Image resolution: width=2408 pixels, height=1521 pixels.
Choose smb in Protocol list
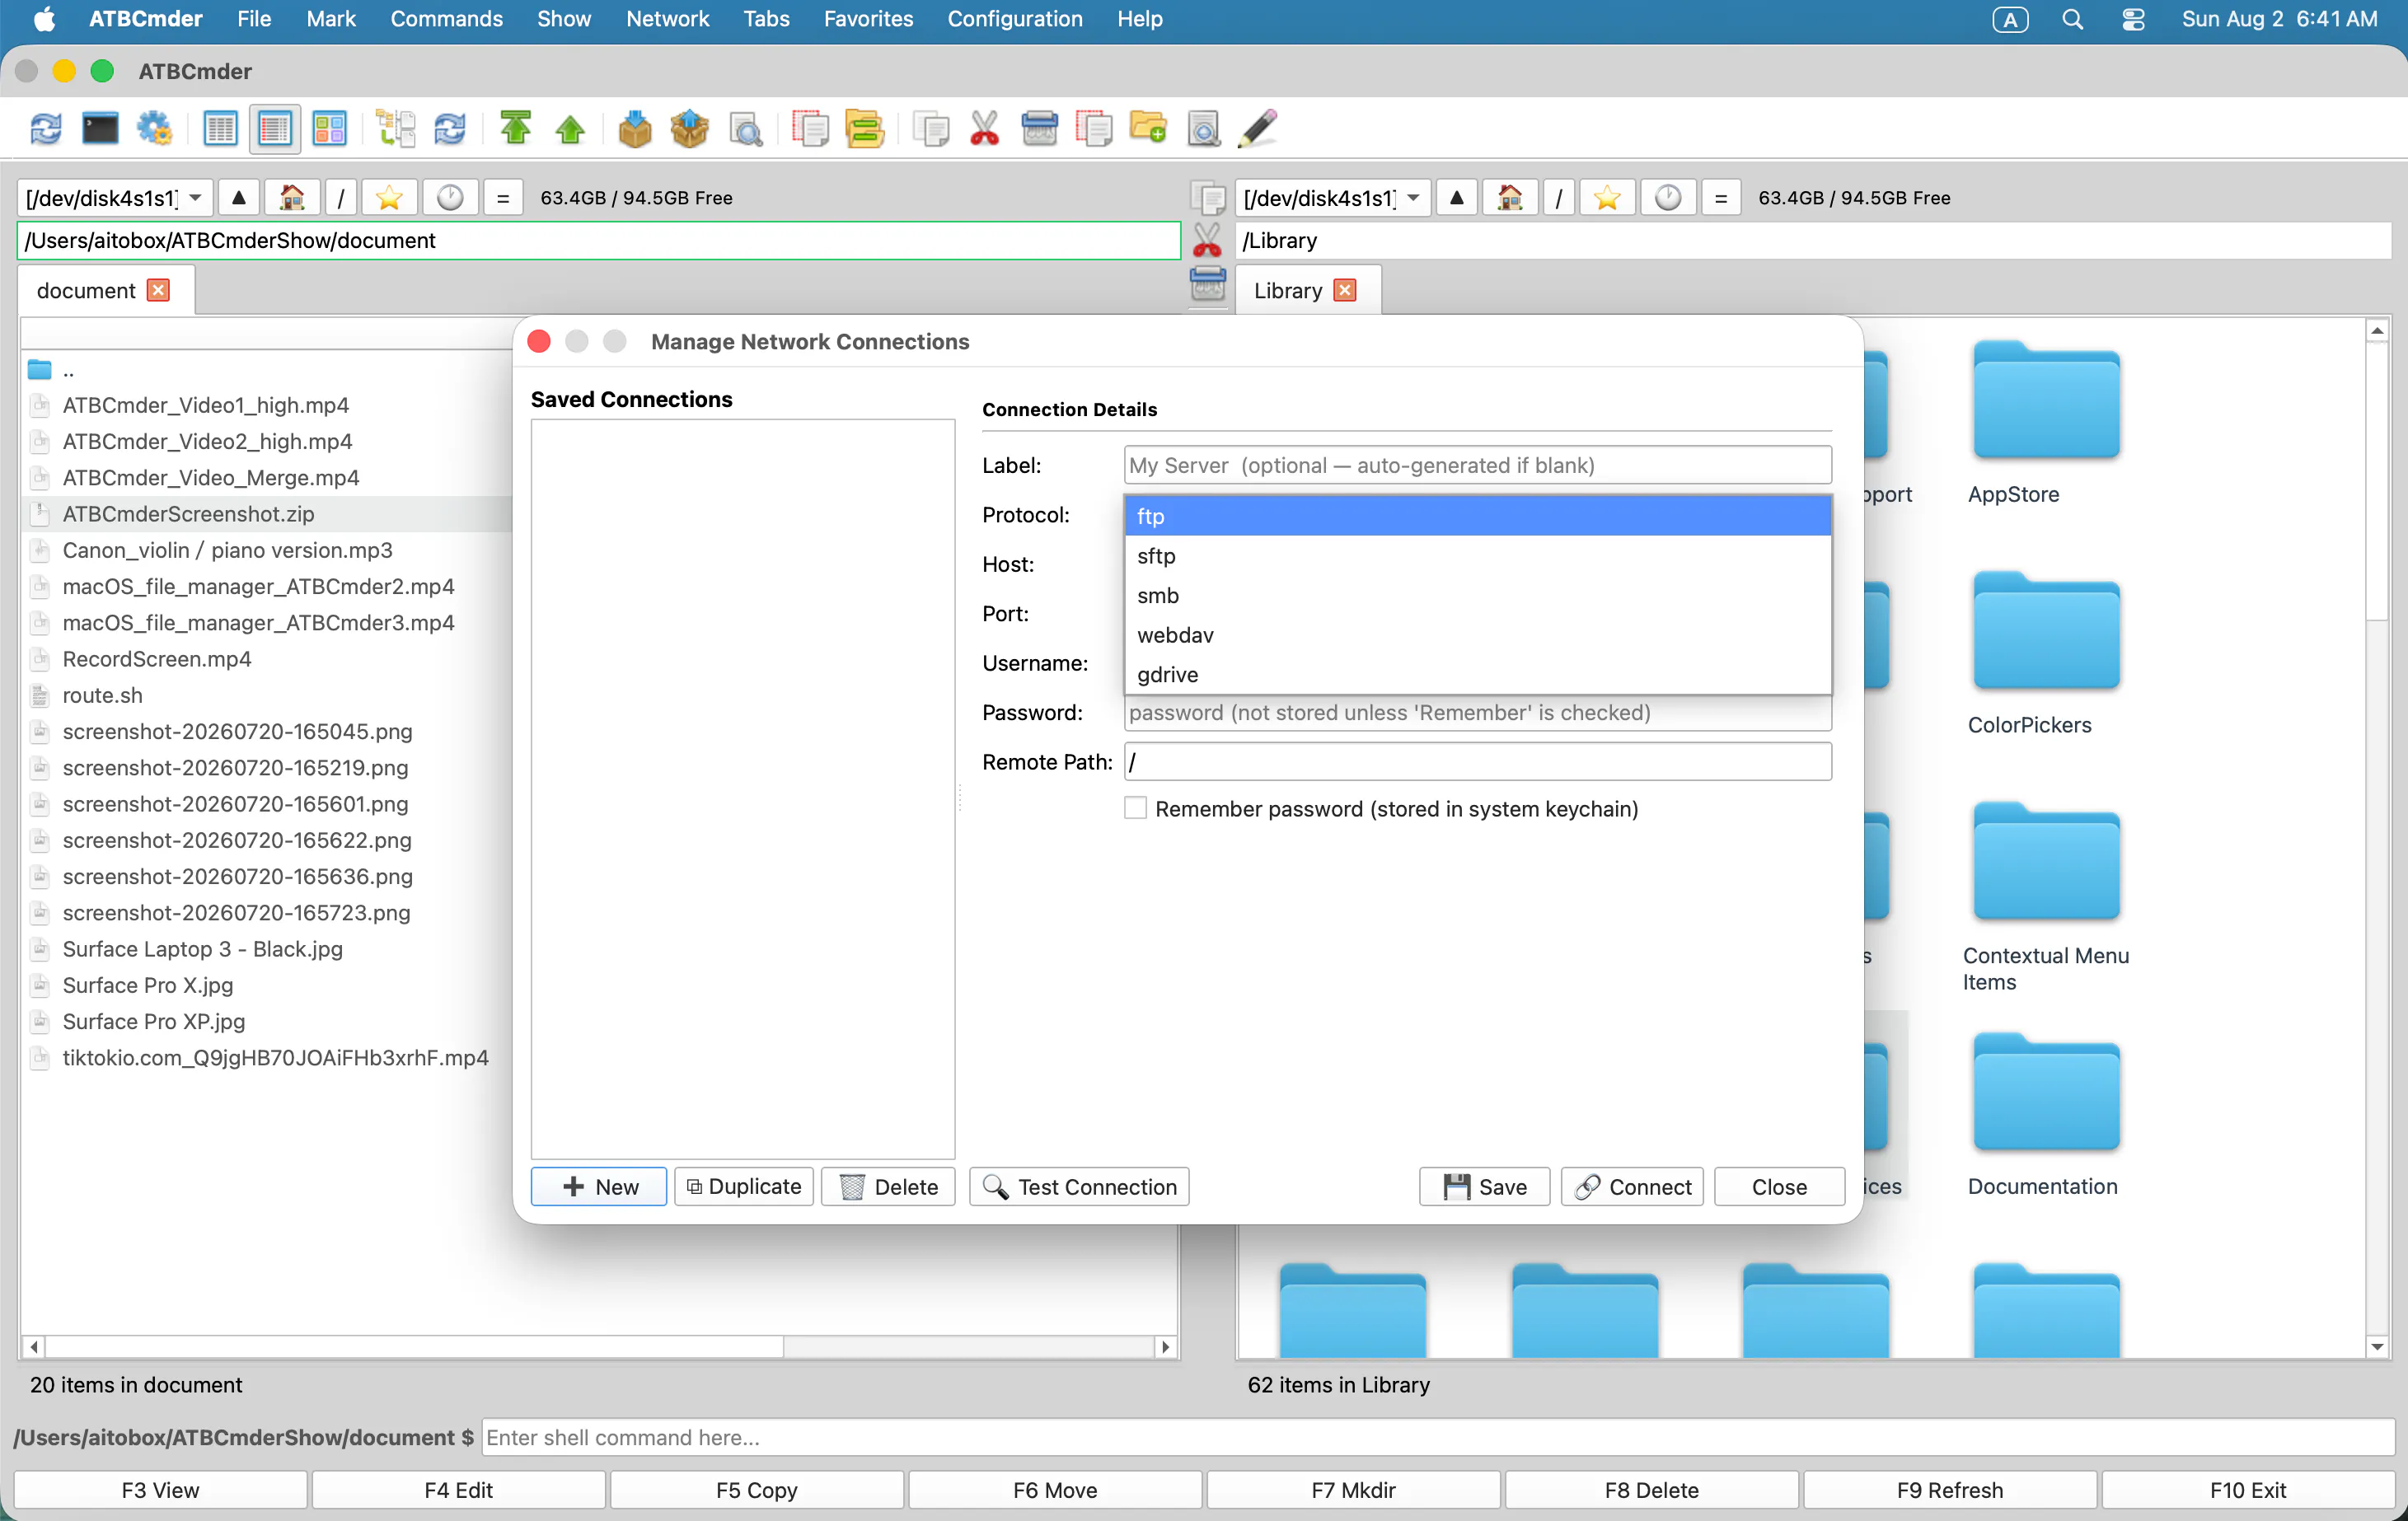click(x=1477, y=595)
